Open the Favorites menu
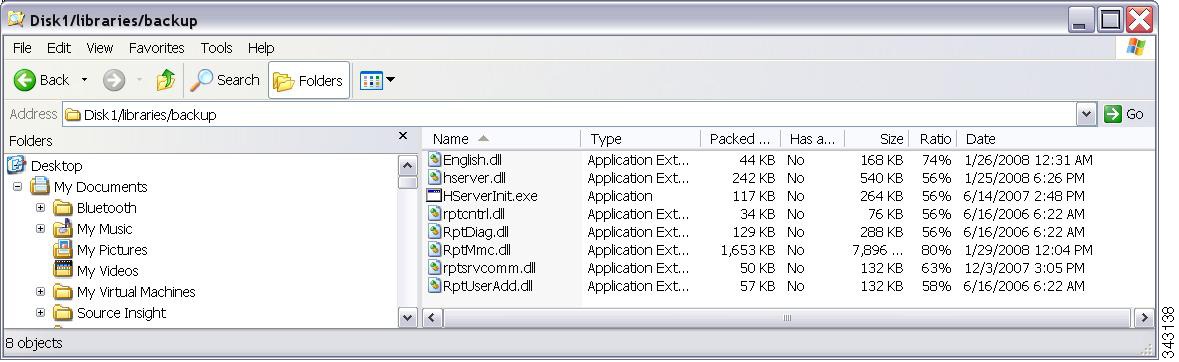 156,47
